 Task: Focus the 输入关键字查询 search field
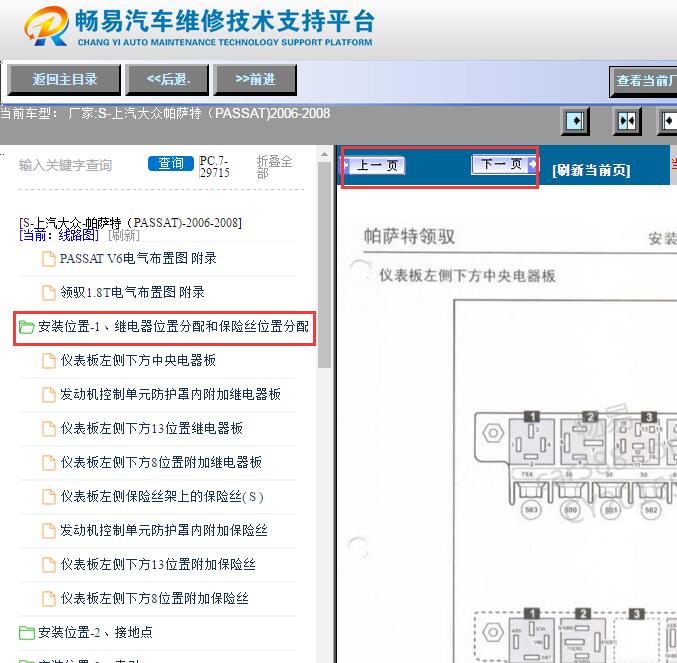pyautogui.click(x=80, y=165)
